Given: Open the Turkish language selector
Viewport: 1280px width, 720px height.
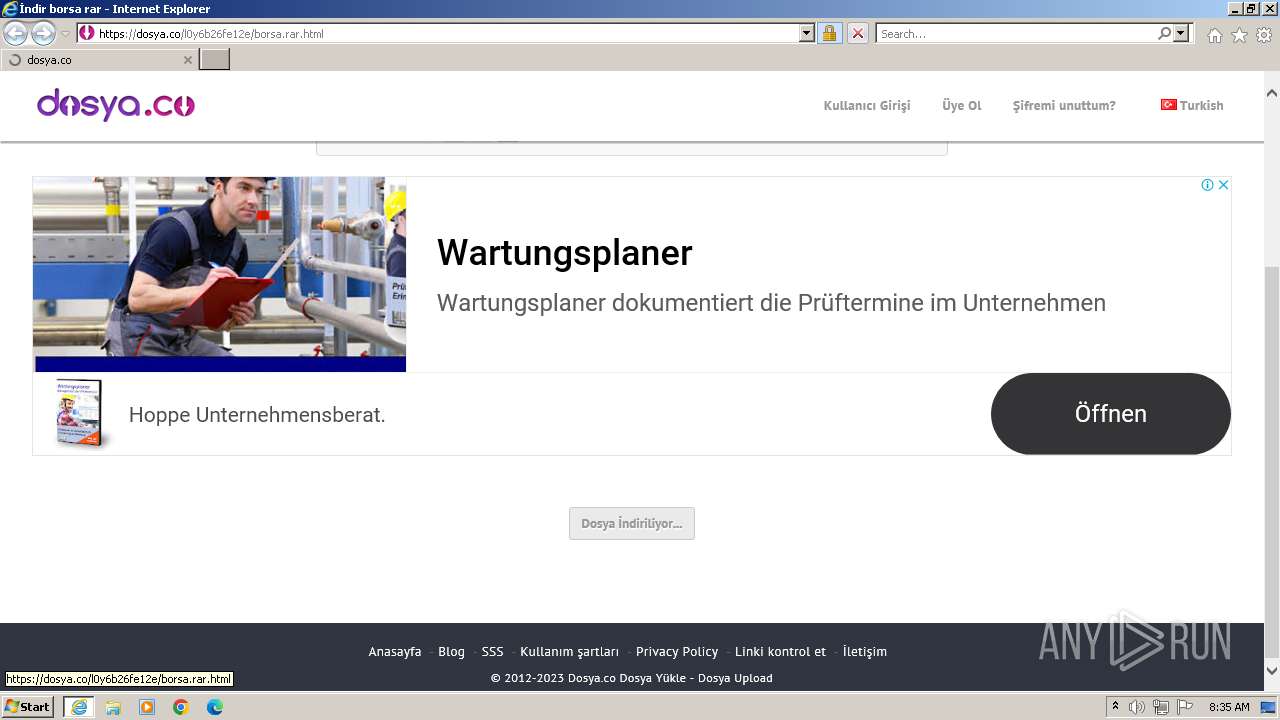Looking at the screenshot, I should click(1192, 105).
